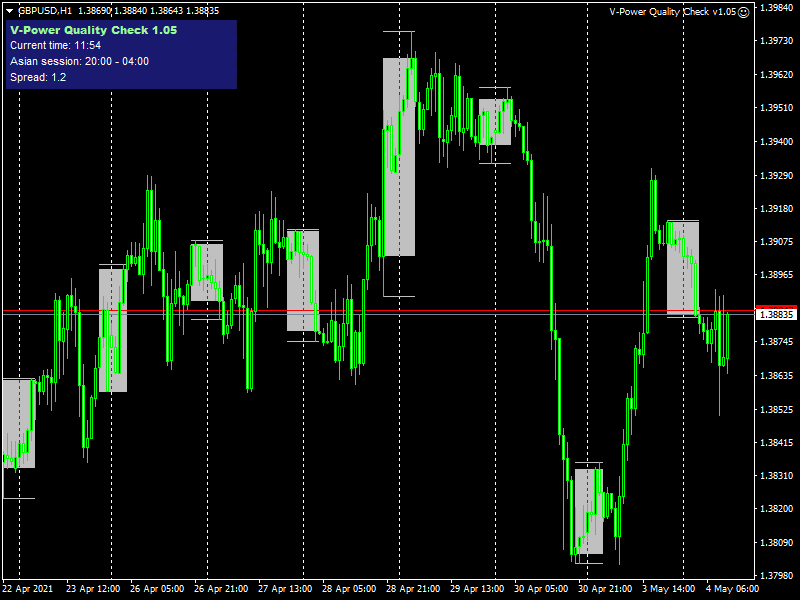Click the Spread: 1.2 readout
Image resolution: width=800 pixels, height=600 pixels.
38,78
